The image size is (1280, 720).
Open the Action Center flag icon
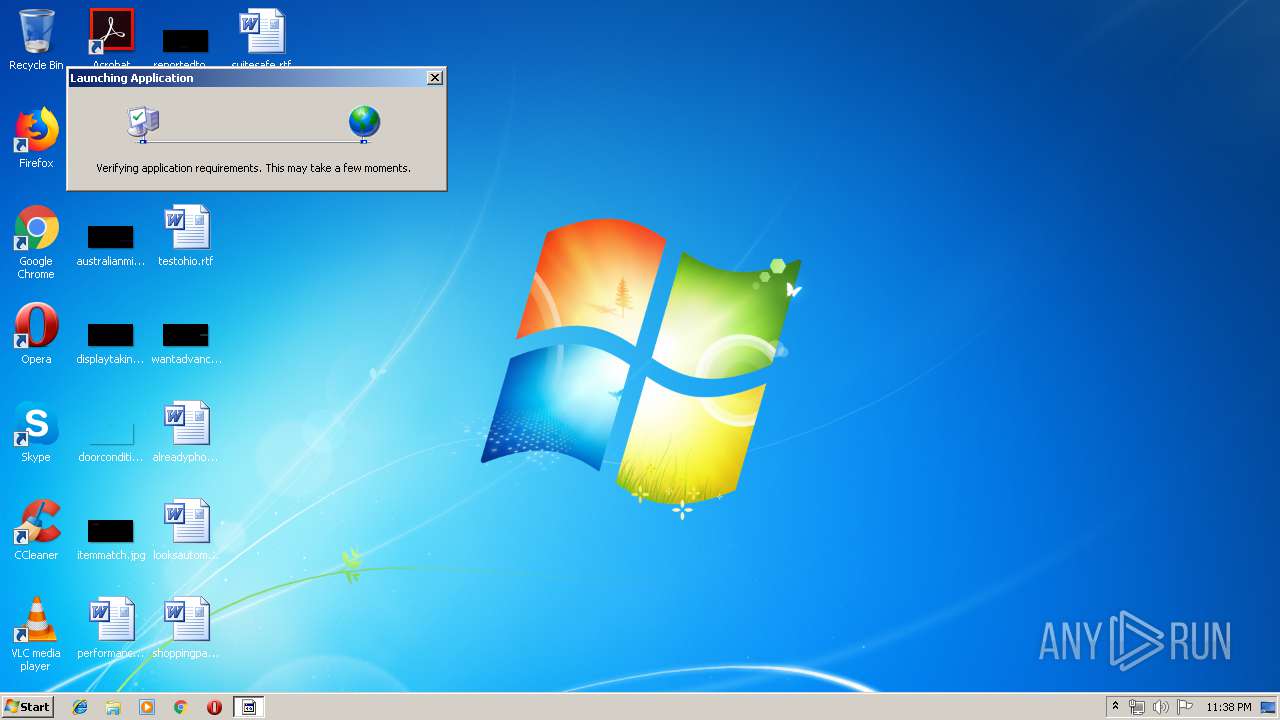tap(1185, 707)
